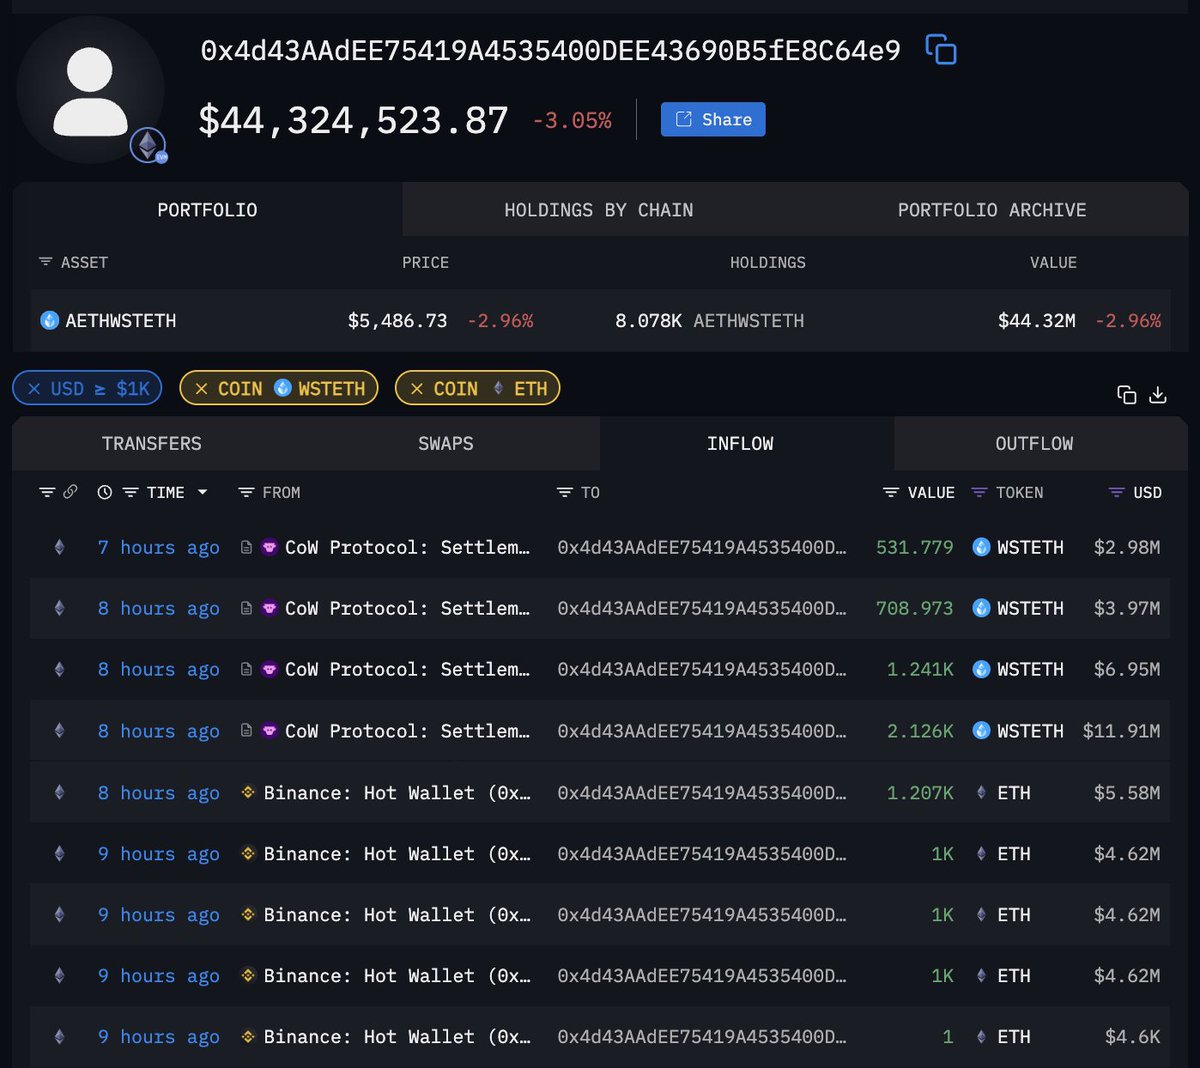Open the FROM column filter
Image resolution: width=1200 pixels, height=1068 pixels.
point(246,493)
